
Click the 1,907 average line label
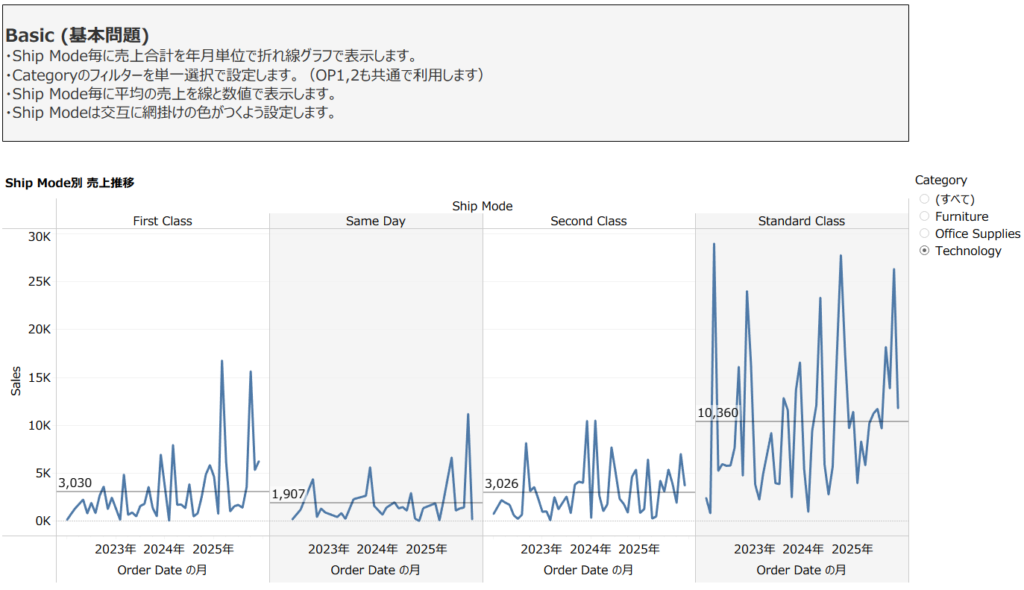click(288, 494)
